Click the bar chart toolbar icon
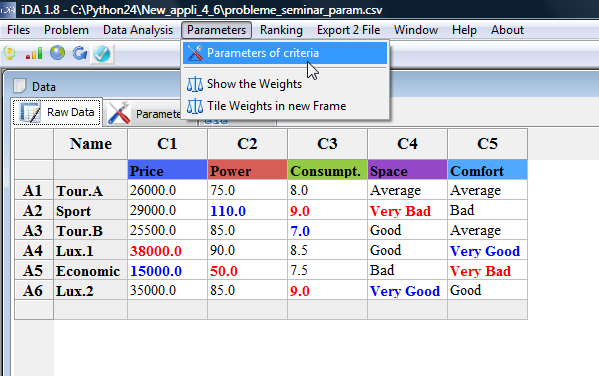The width and height of the screenshot is (599, 376). [34, 53]
